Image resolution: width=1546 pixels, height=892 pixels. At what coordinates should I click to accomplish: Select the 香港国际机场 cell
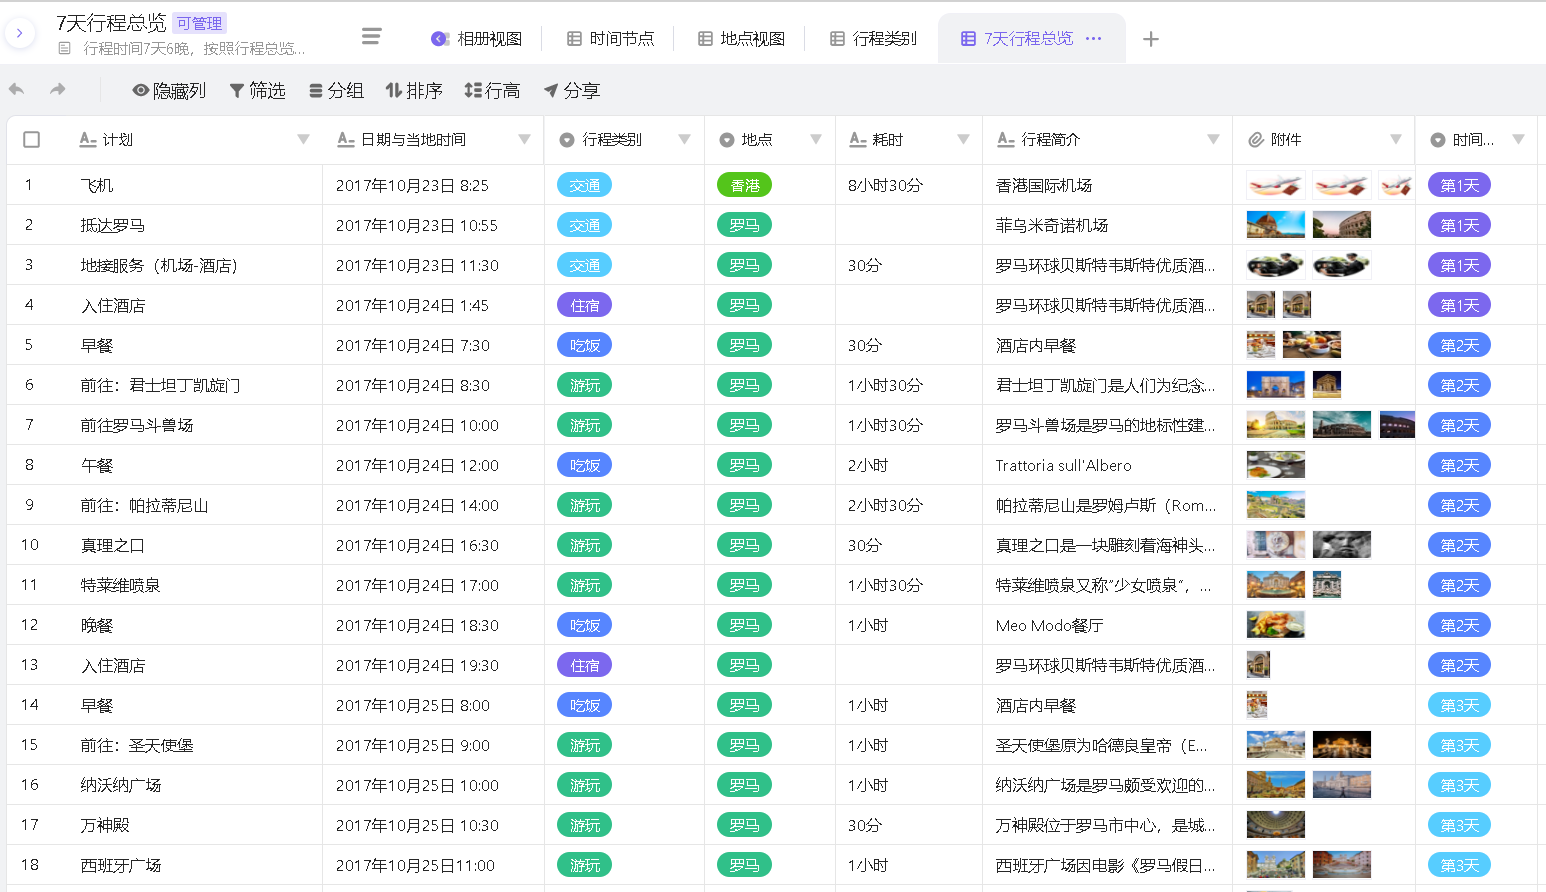coord(1107,185)
